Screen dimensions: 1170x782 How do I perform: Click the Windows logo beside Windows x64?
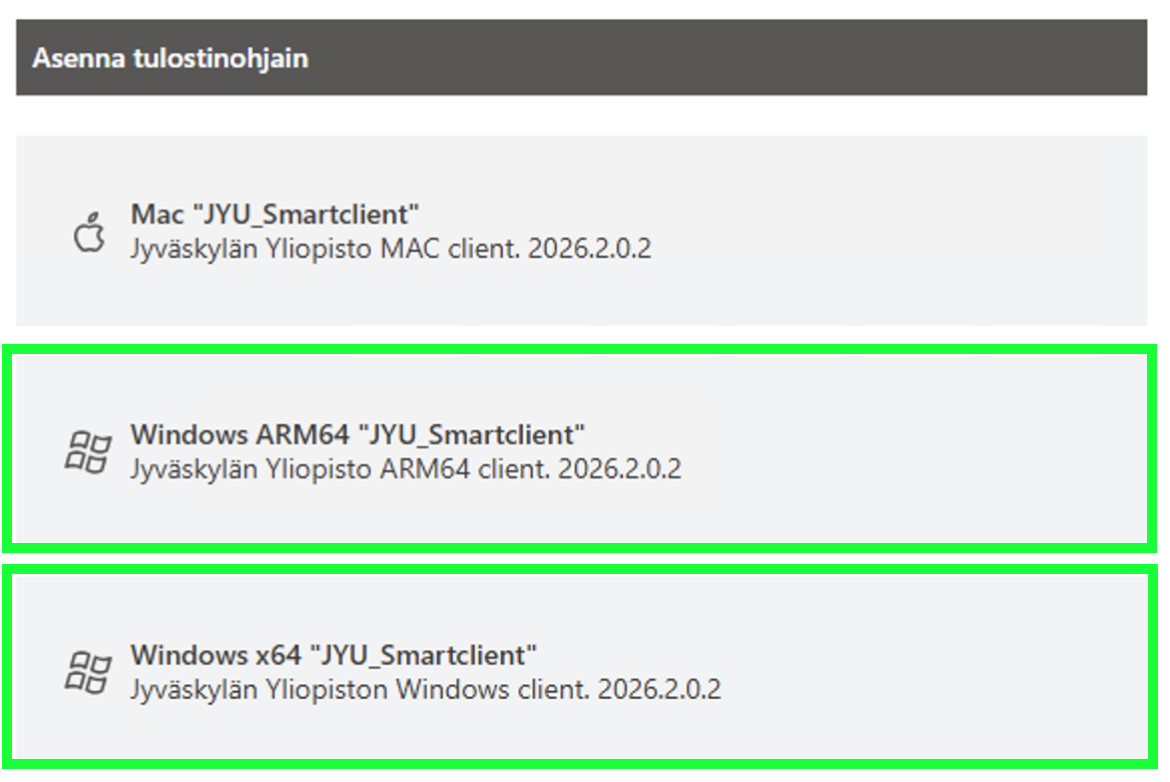(88, 672)
